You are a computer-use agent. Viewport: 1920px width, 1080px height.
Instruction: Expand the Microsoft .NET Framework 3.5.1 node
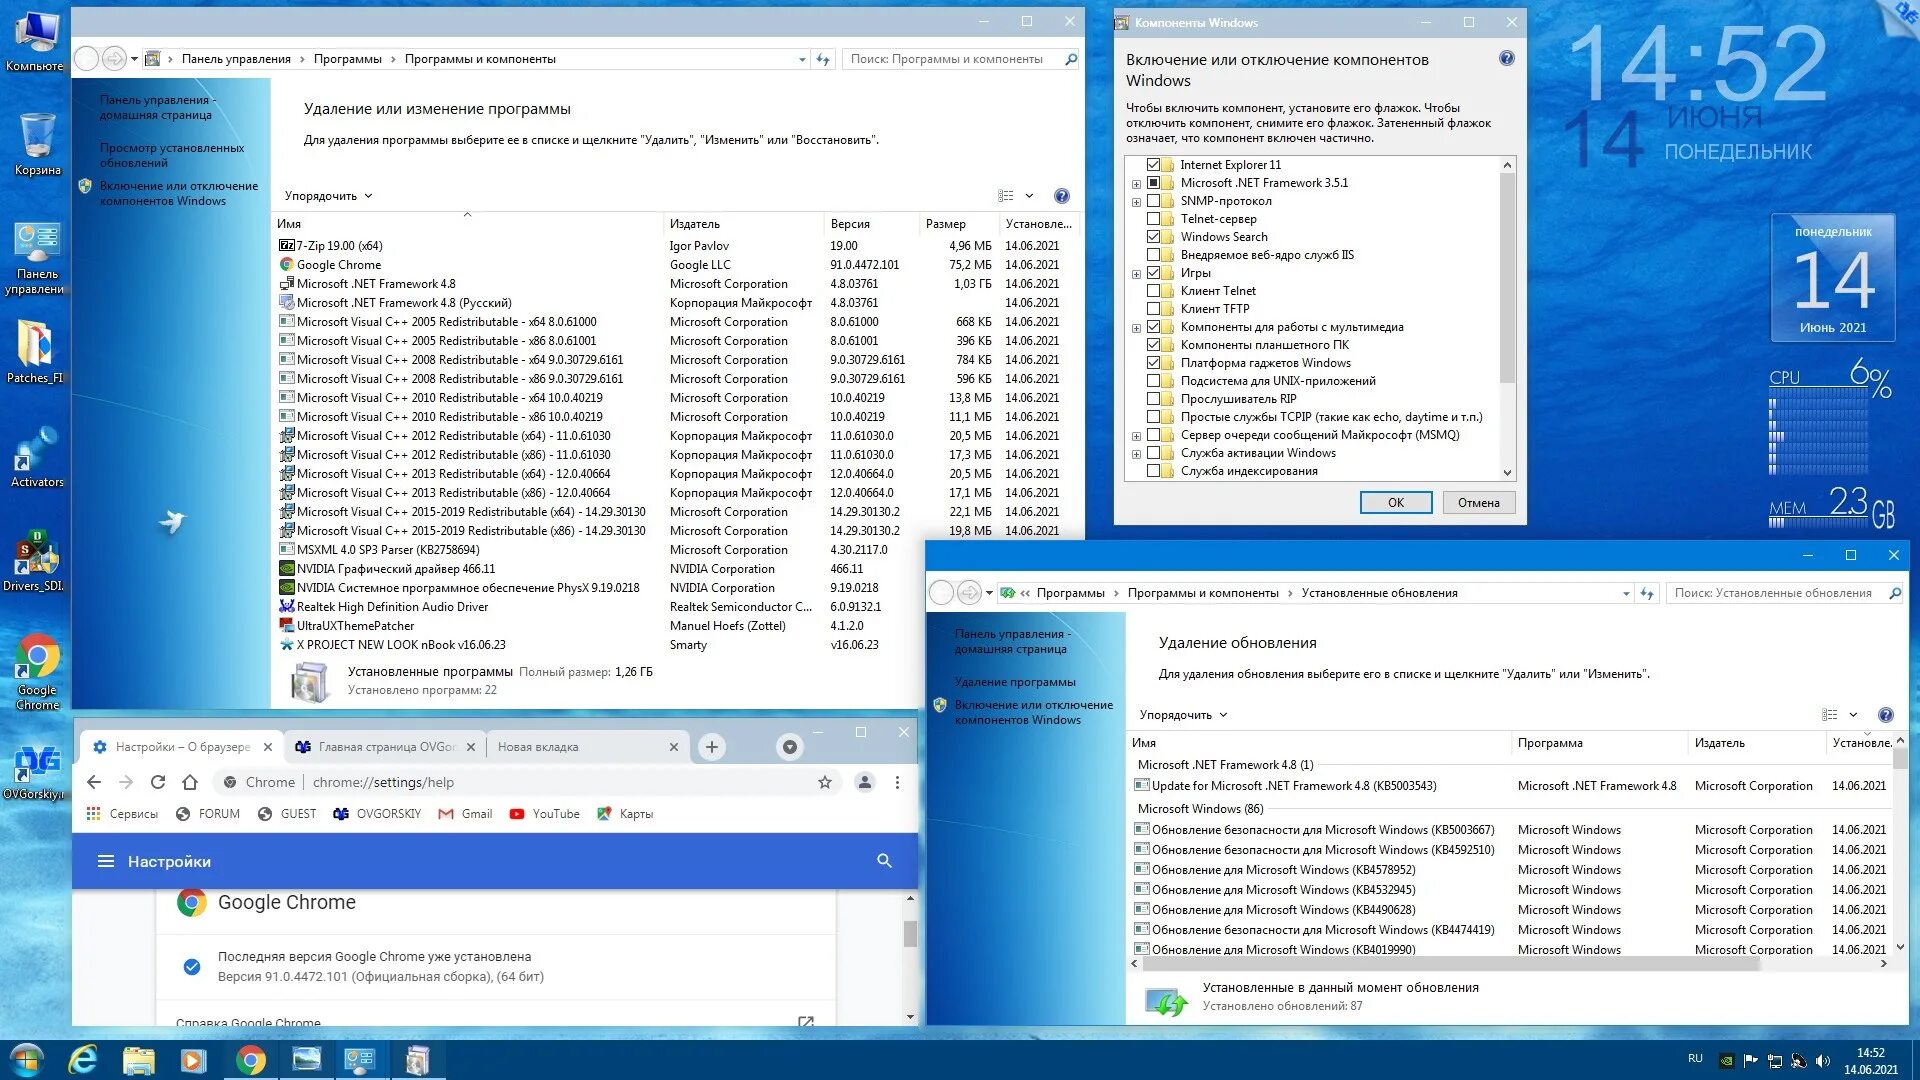point(1136,184)
